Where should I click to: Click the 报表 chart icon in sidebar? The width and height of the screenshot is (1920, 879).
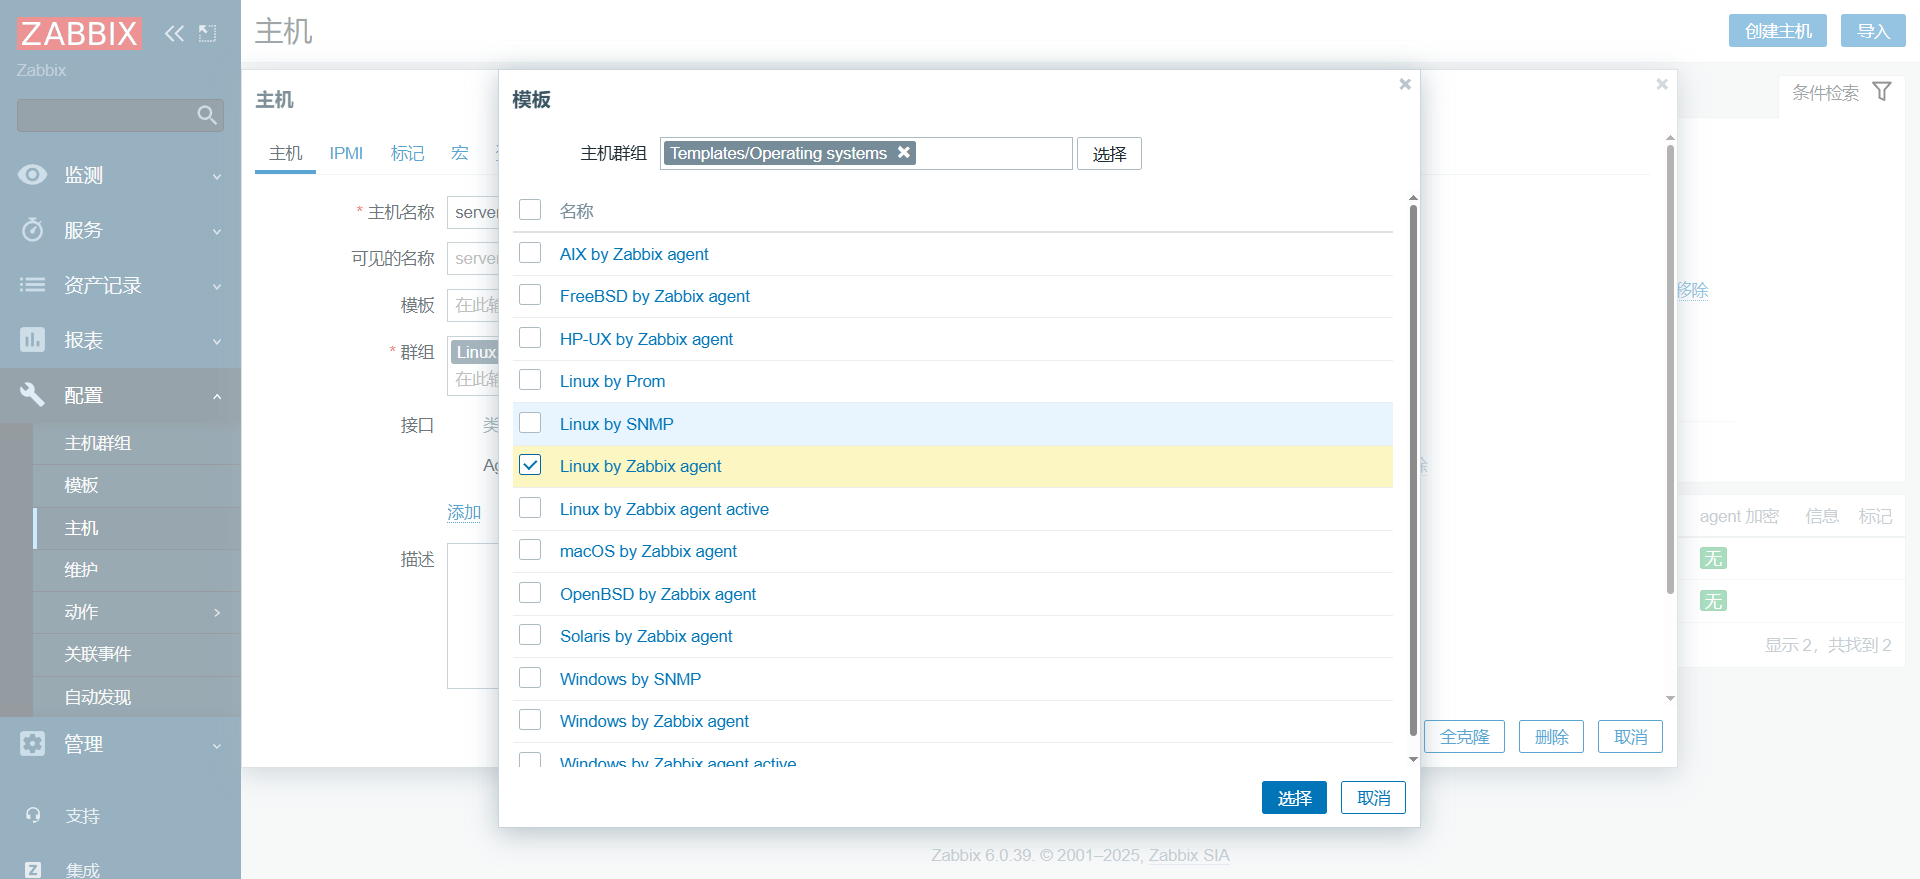click(33, 340)
